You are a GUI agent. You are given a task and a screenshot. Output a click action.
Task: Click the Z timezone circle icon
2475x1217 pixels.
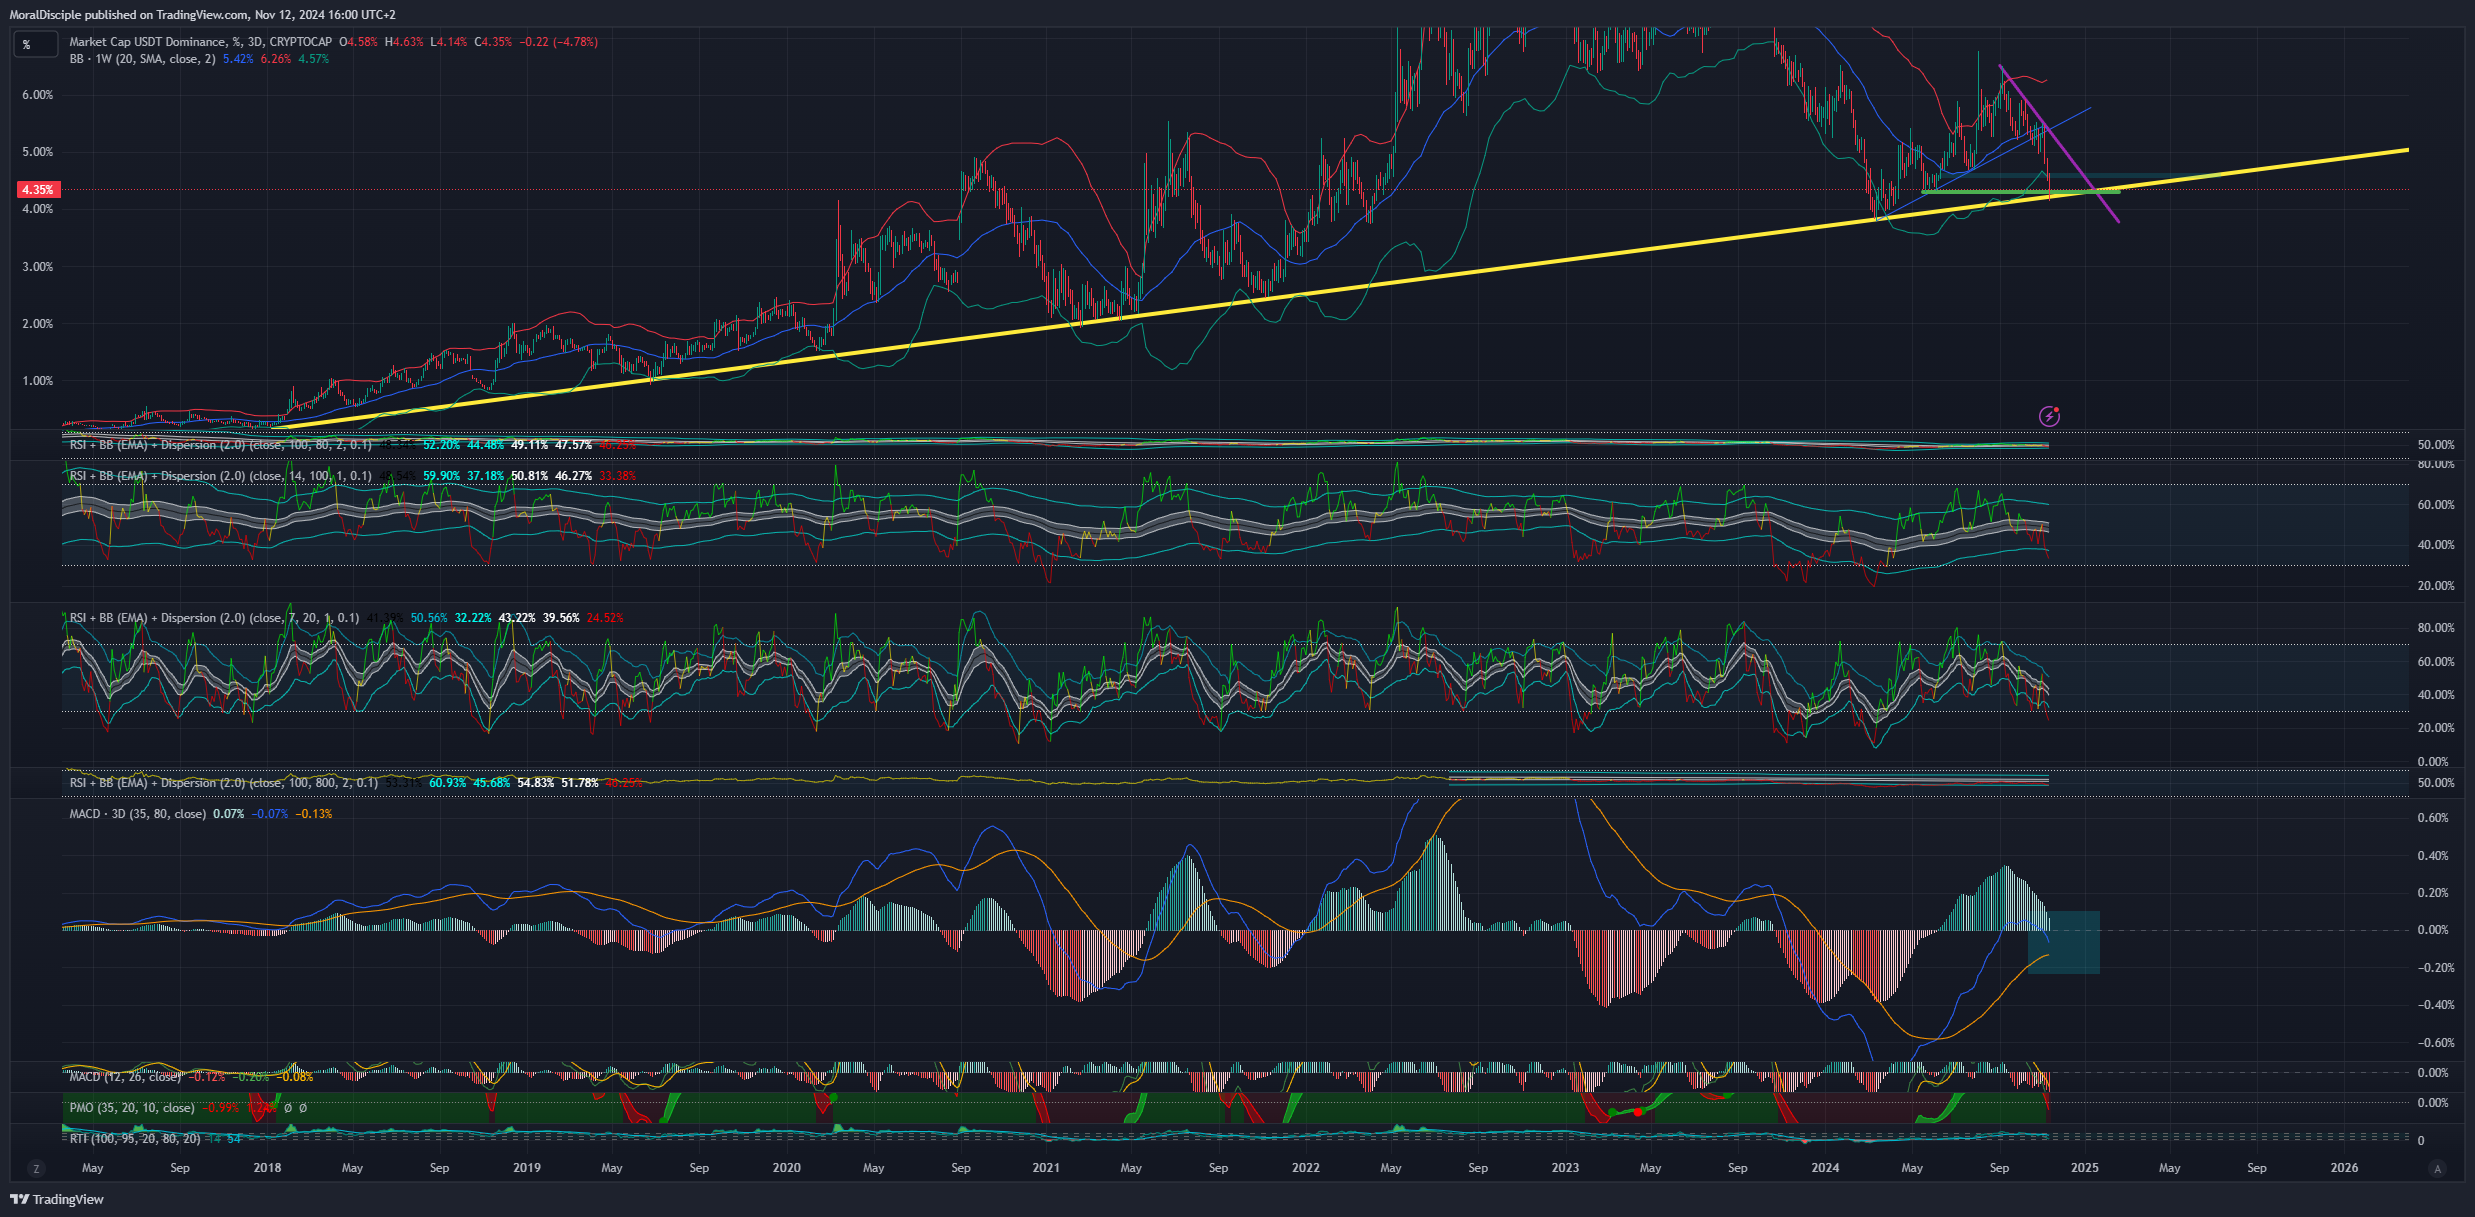[37, 1168]
